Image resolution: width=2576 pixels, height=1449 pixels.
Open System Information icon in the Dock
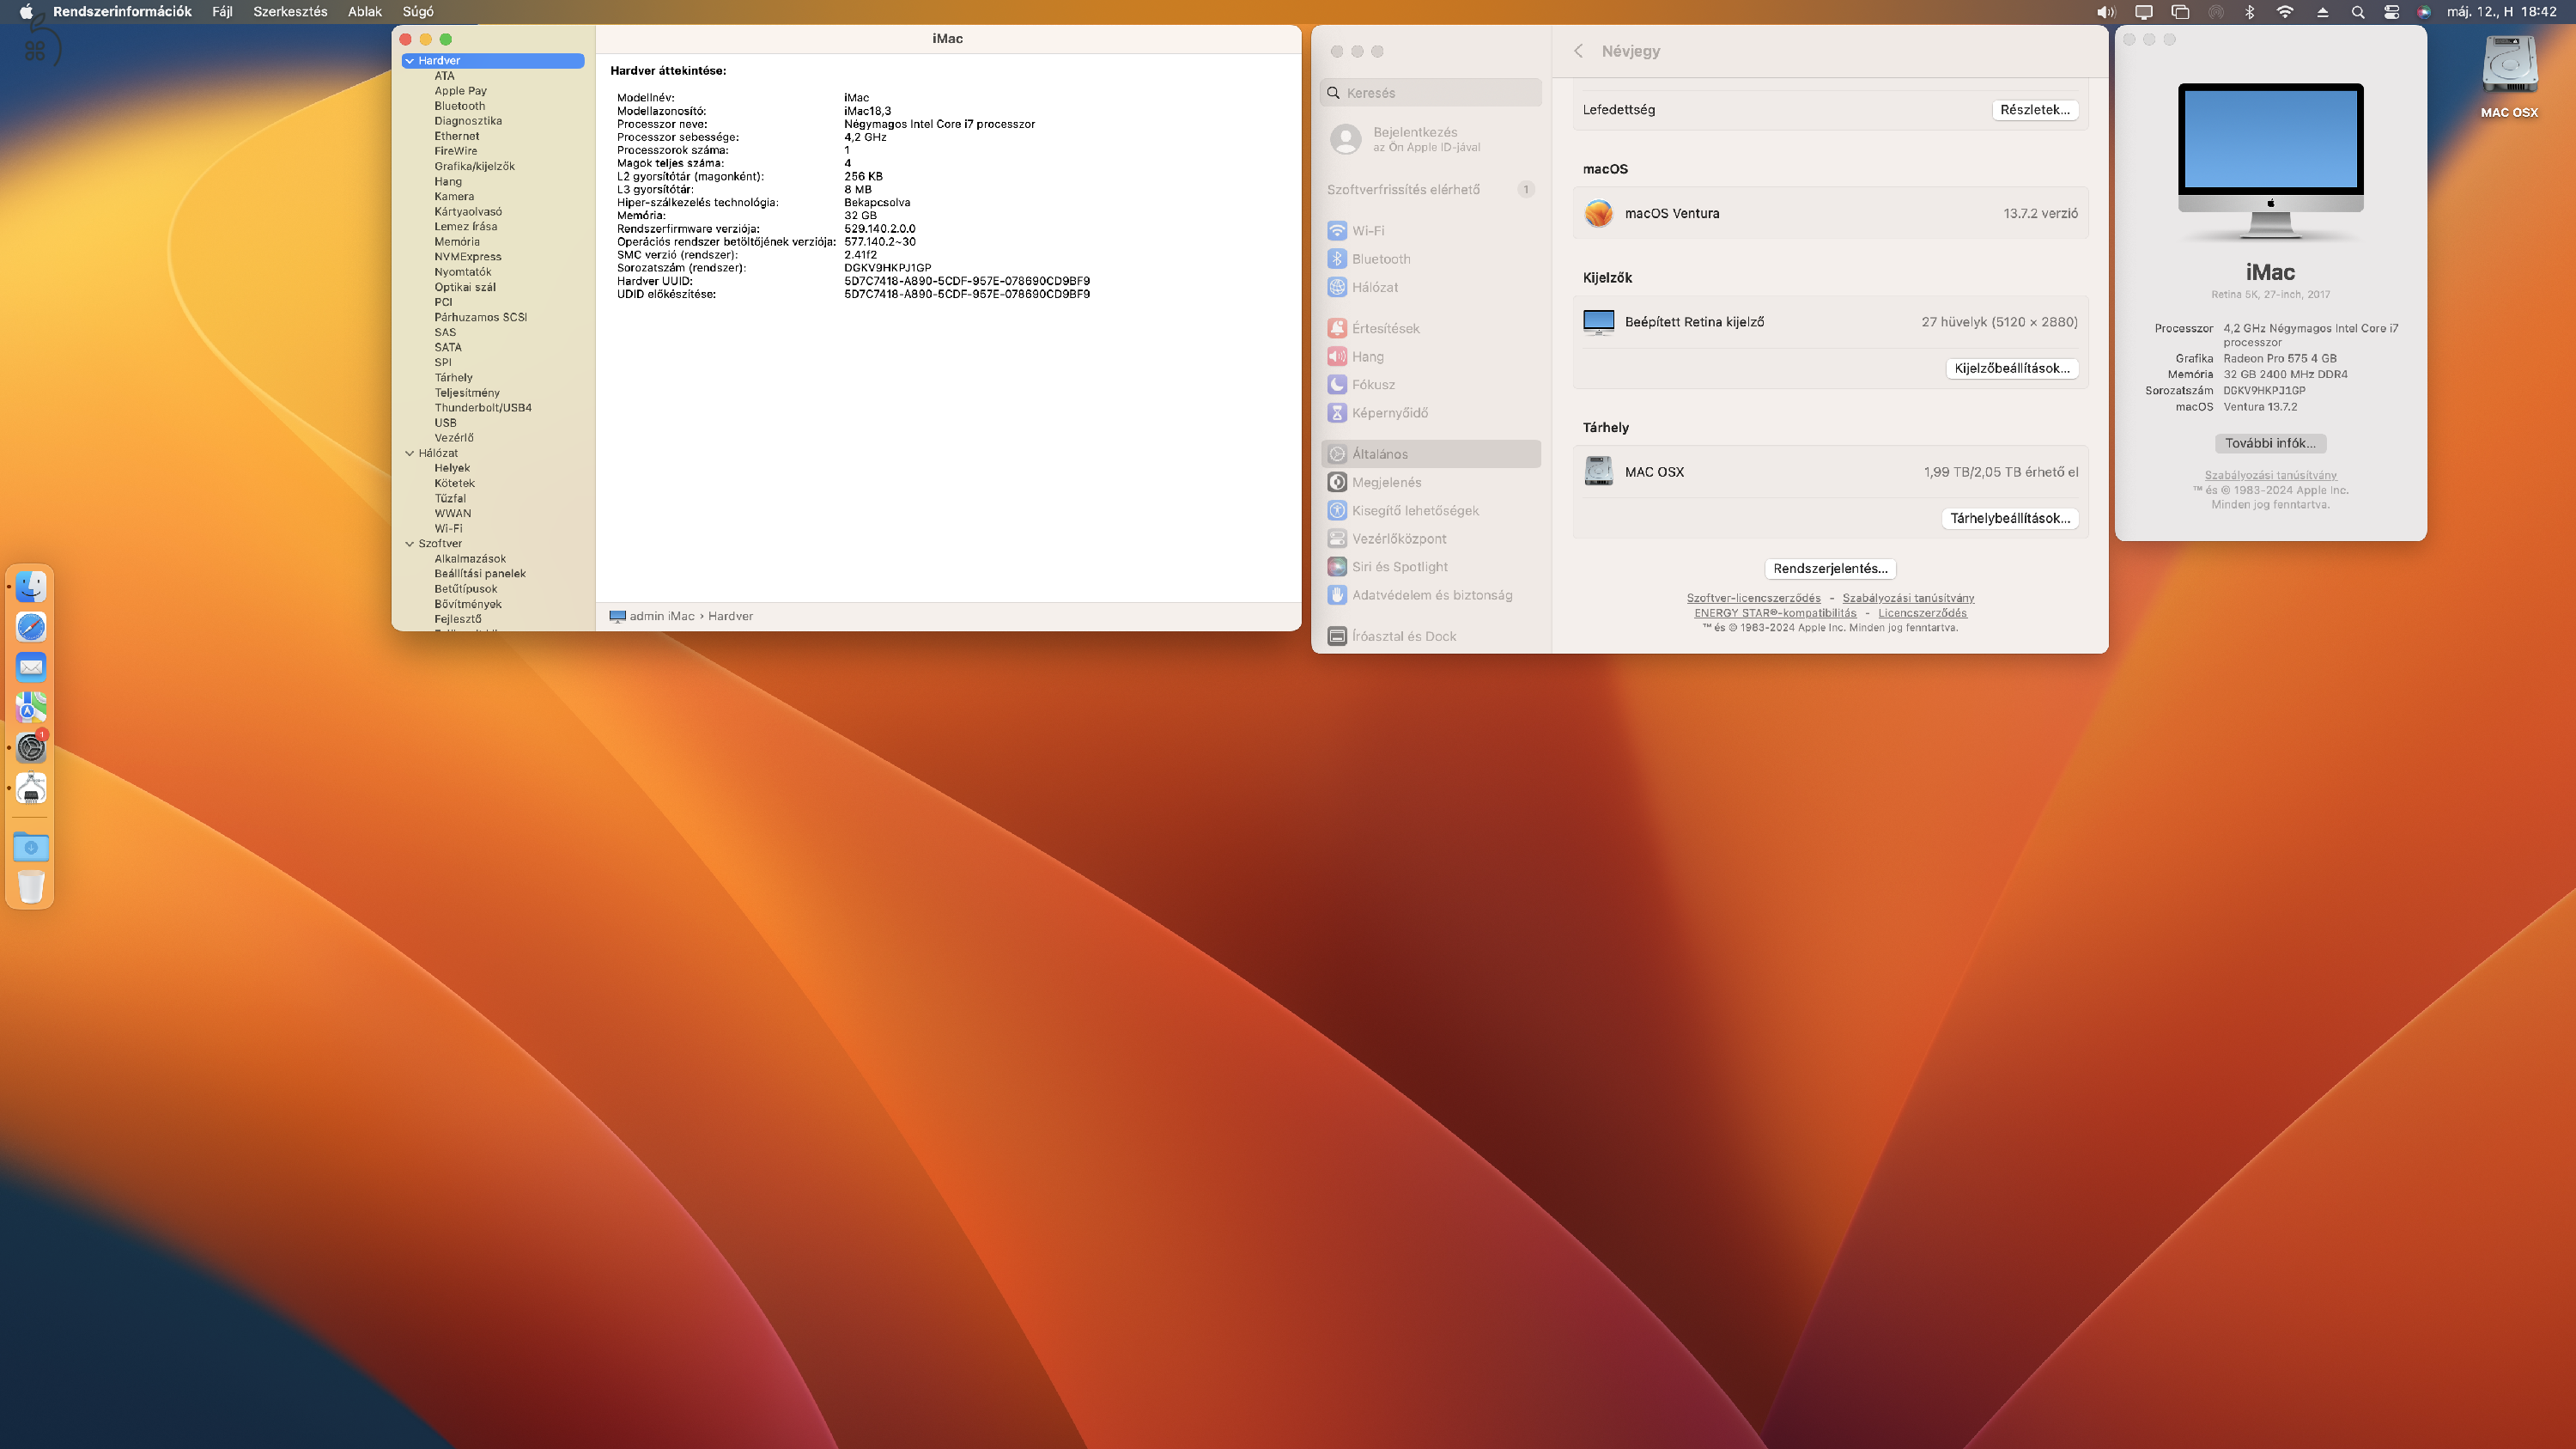tap(31, 788)
